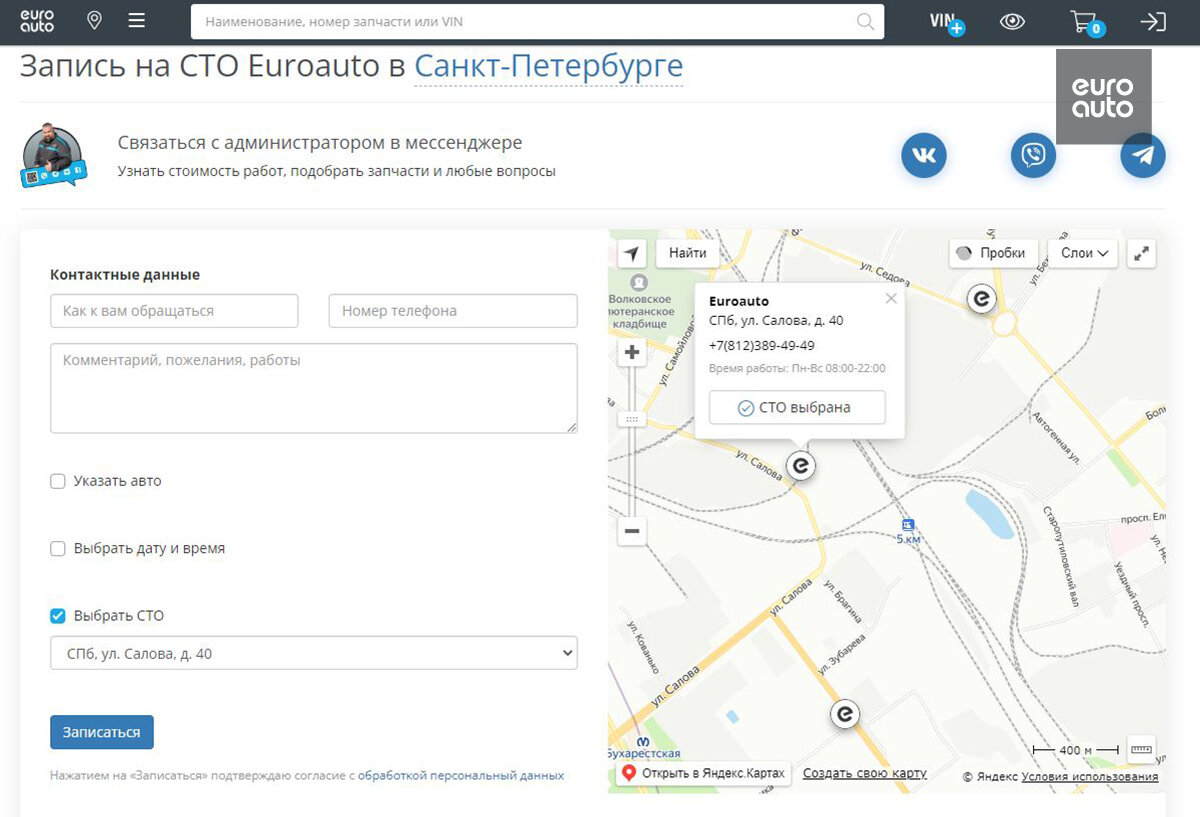This screenshot has height=817, width=1200.
Task: Focus the Номер телефона field
Action: click(x=453, y=311)
